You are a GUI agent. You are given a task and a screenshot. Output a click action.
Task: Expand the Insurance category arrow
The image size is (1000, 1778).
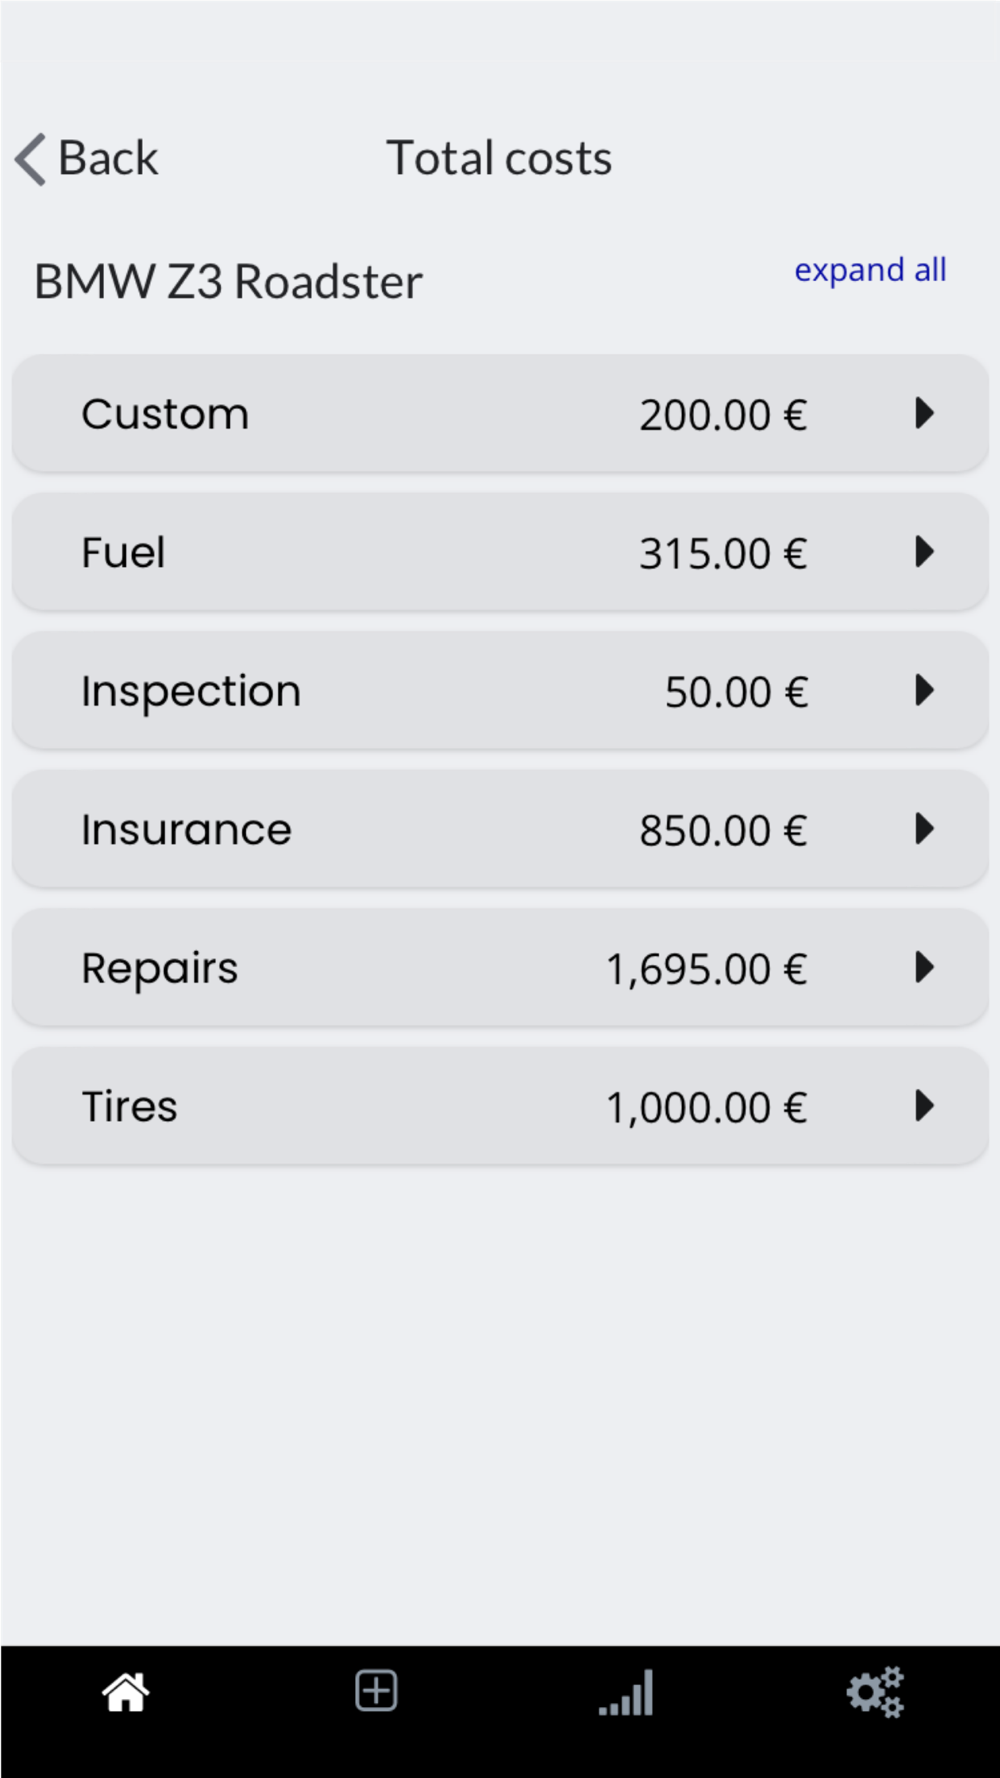(925, 829)
